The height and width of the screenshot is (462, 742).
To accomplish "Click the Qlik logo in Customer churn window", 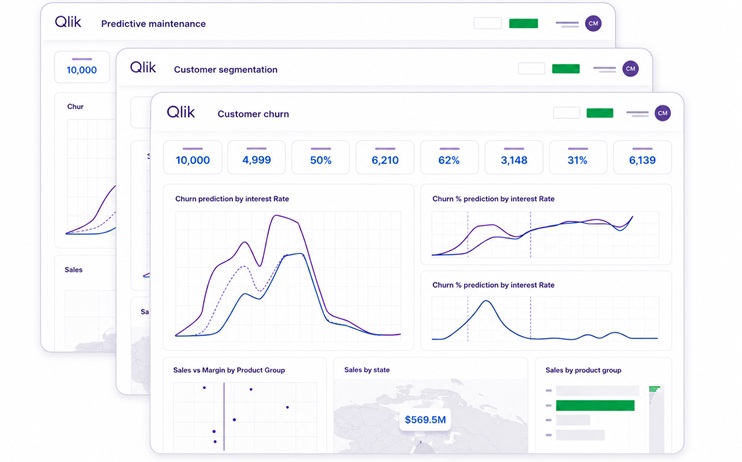I will click(181, 112).
